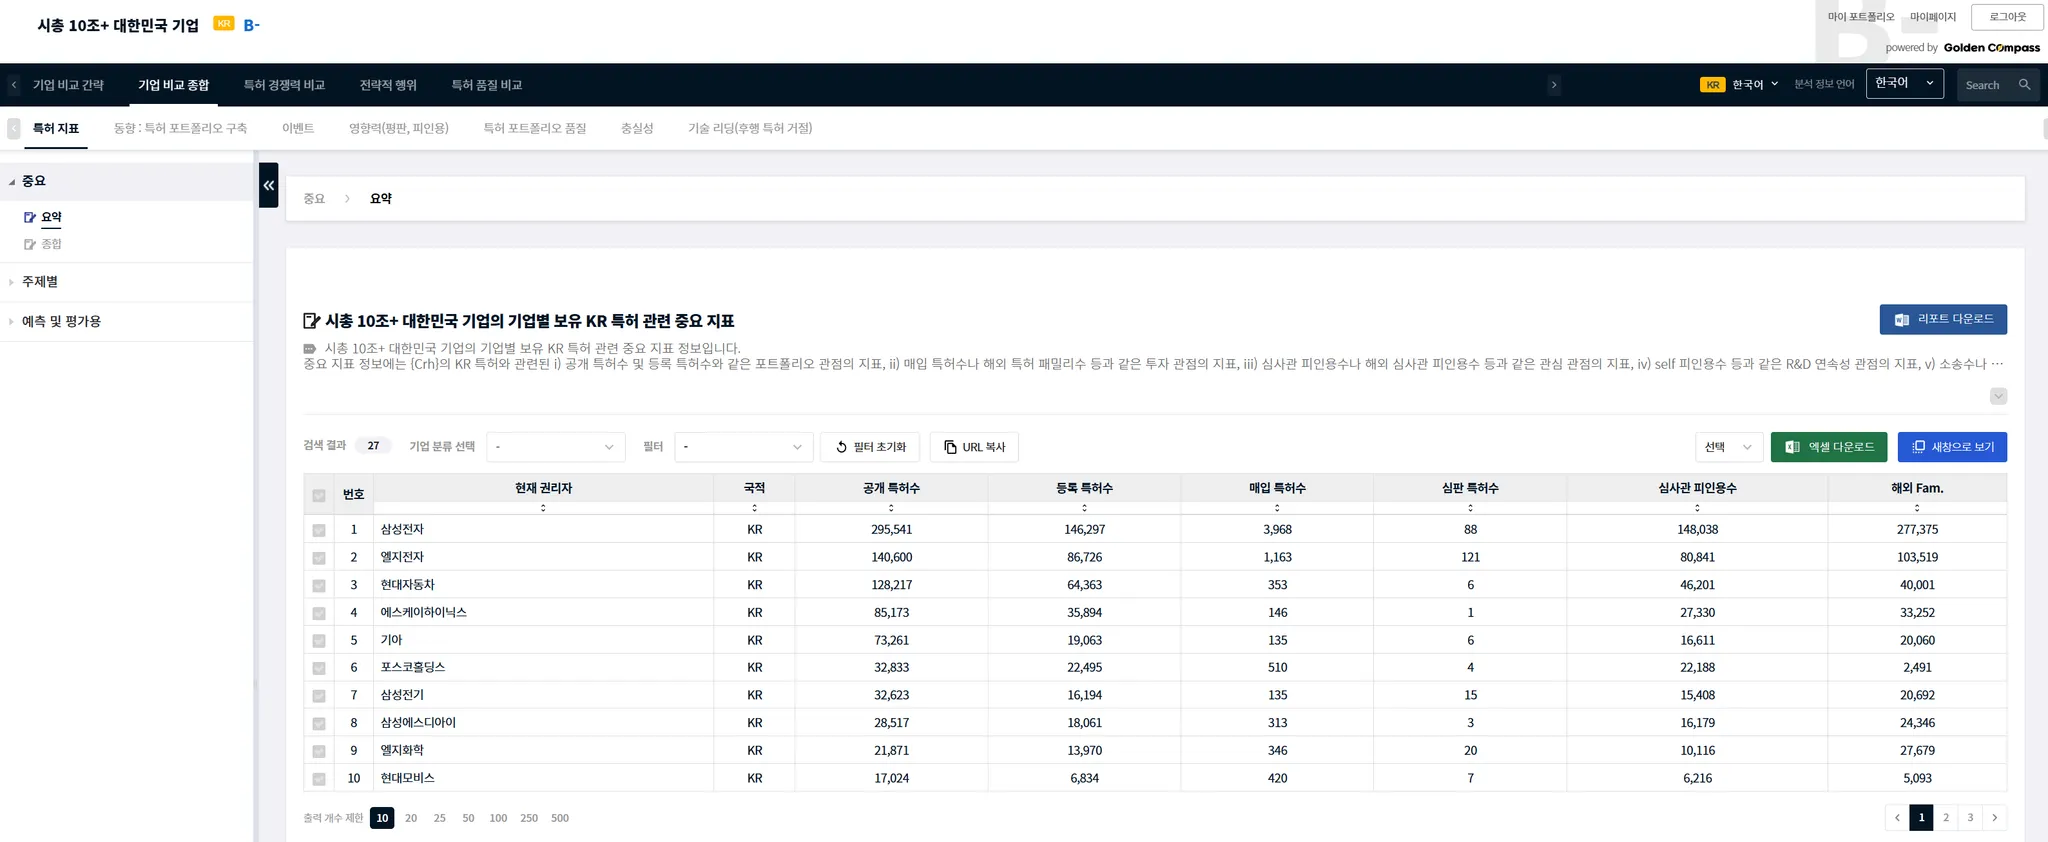
Task: Click the 새창으로 보기 button
Action: coord(1952,447)
